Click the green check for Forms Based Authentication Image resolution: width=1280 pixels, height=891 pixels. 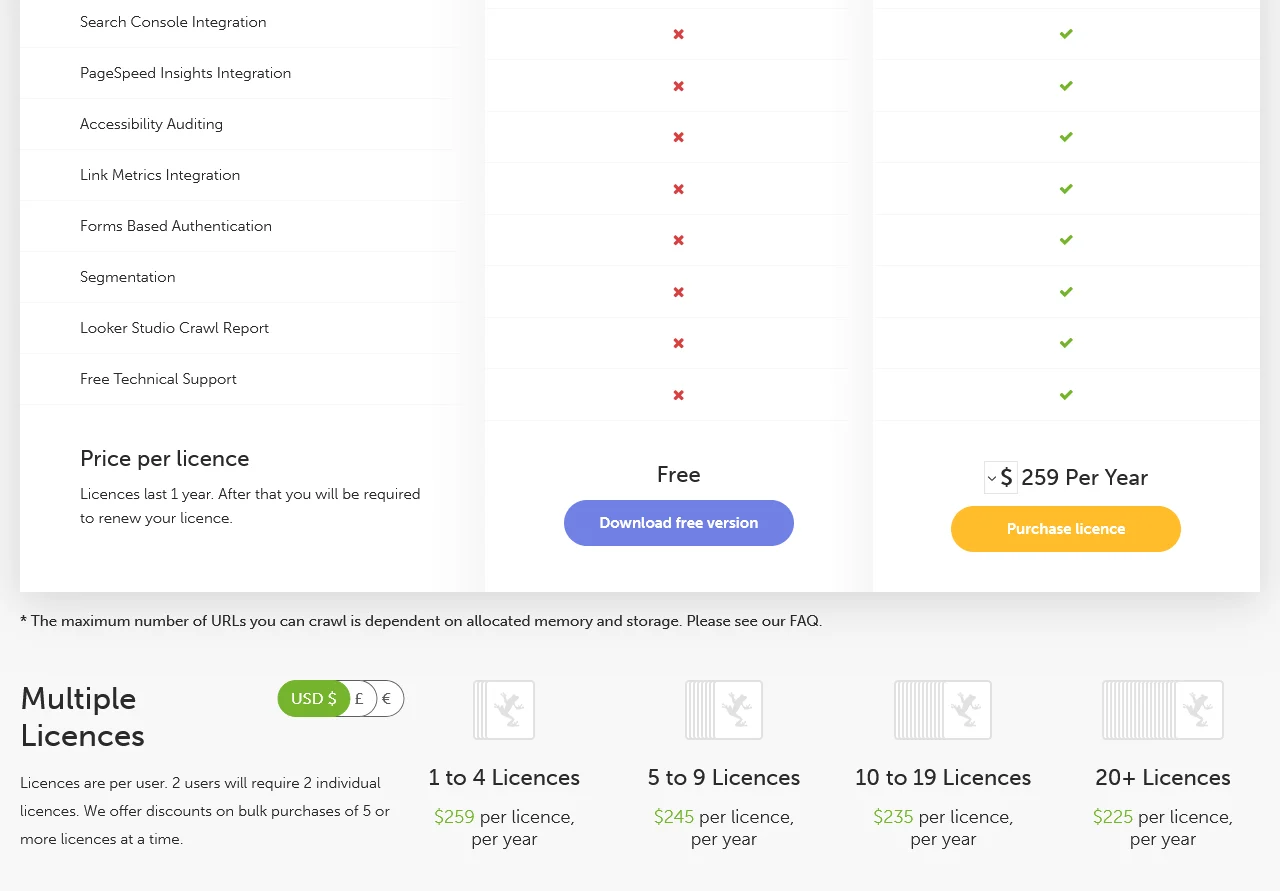pos(1066,240)
